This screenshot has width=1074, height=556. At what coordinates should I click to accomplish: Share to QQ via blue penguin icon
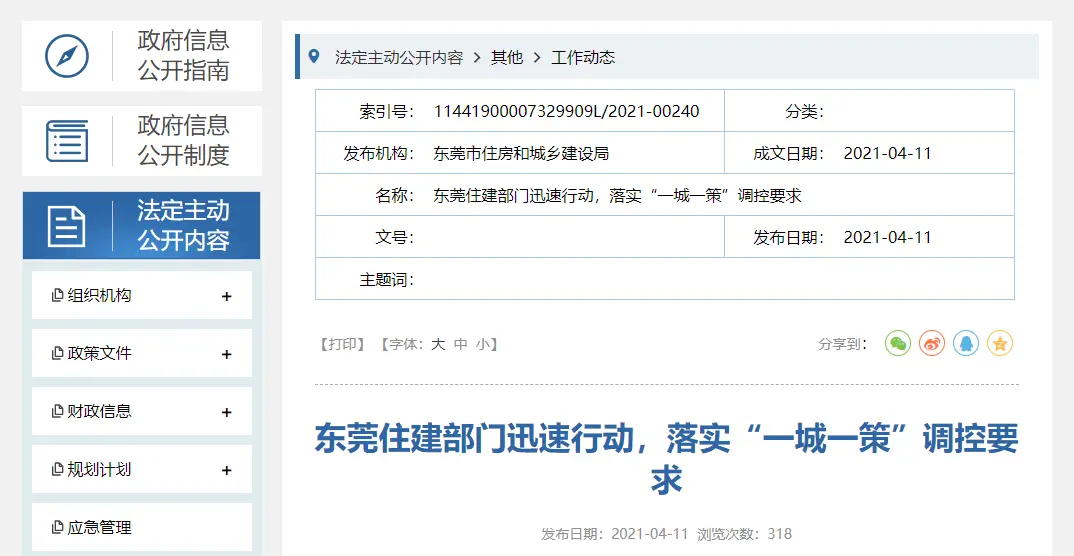[x=966, y=343]
